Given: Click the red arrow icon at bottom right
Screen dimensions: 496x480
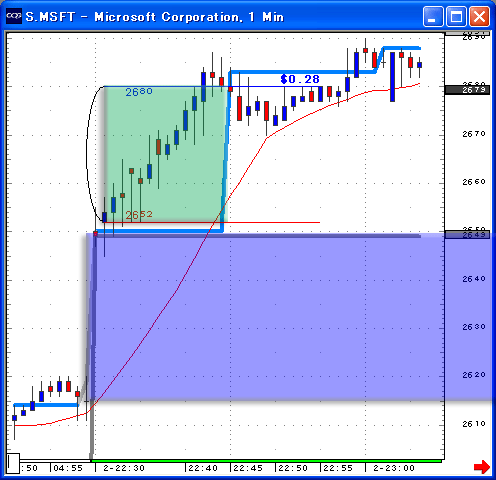Looking at the screenshot, I should [x=482, y=467].
